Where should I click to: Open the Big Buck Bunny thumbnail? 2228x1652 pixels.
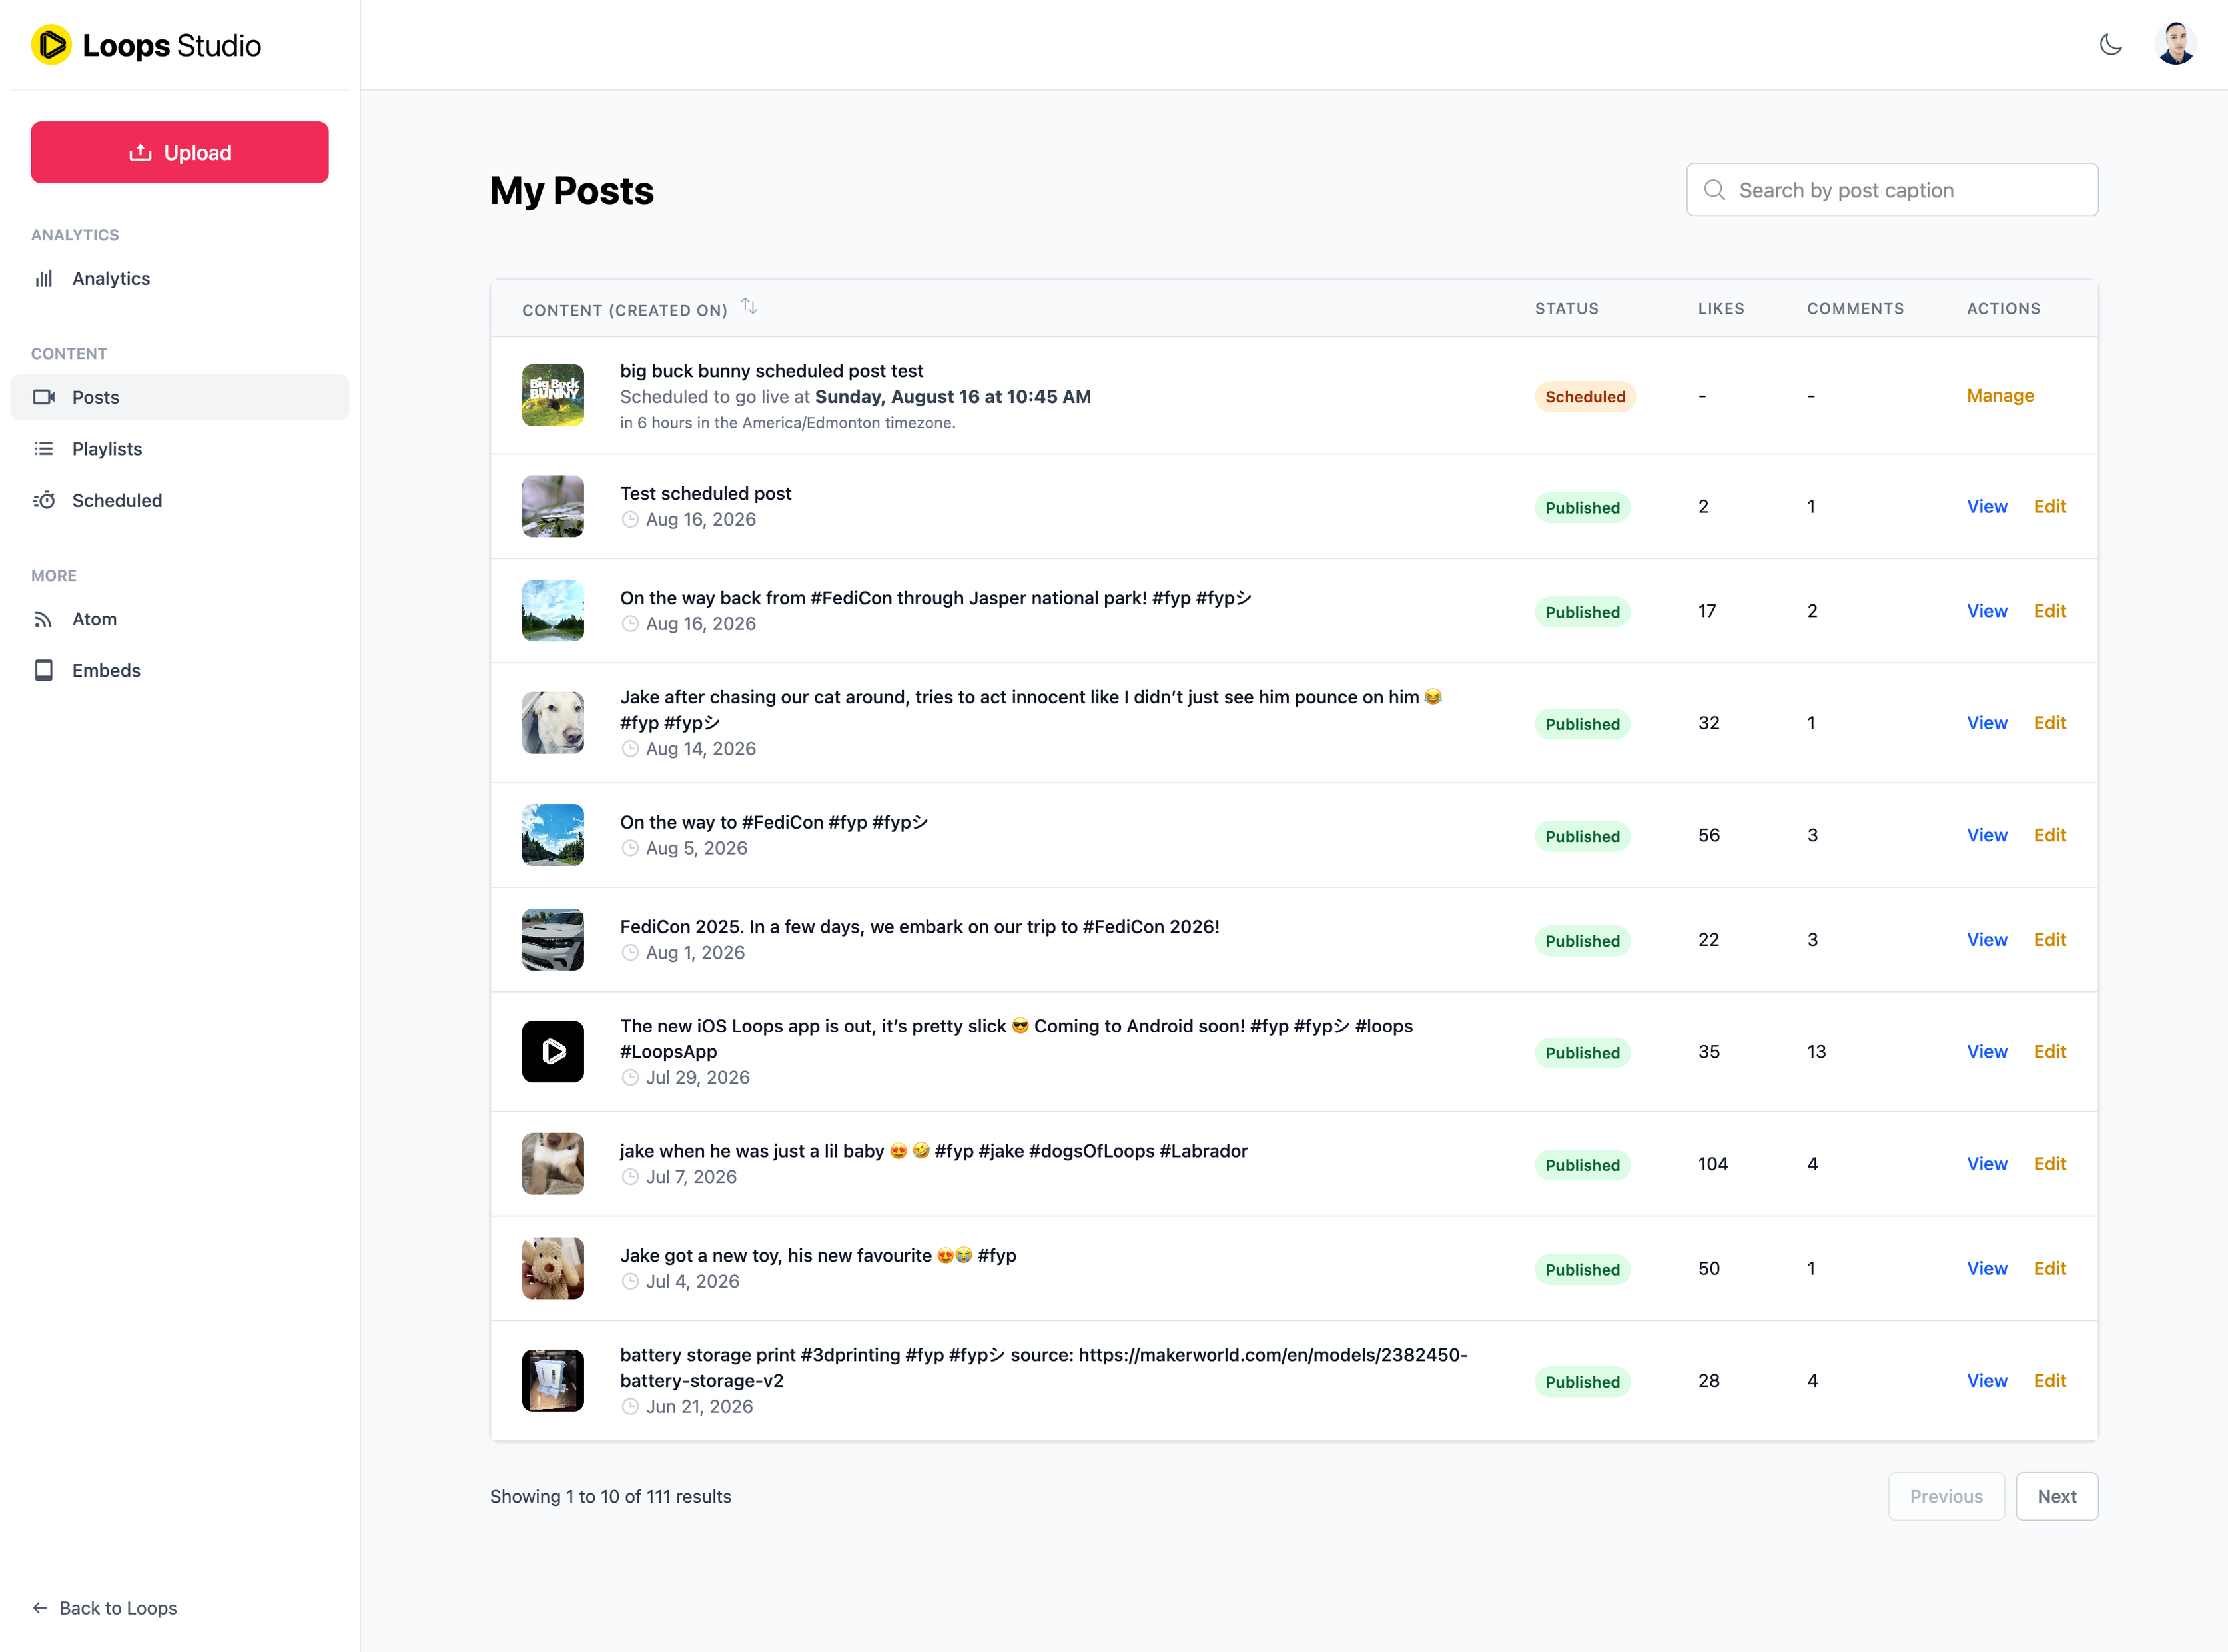[553, 395]
